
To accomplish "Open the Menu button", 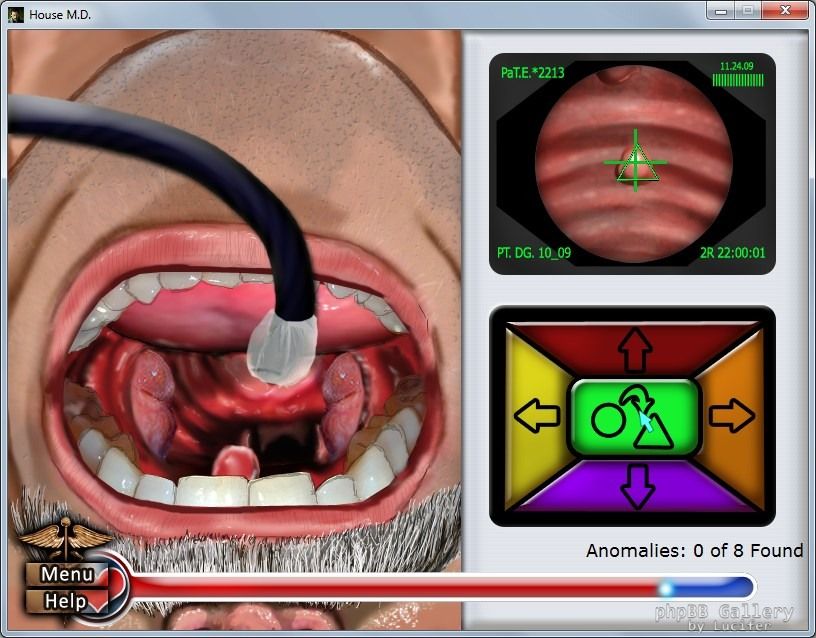I will (68, 574).
